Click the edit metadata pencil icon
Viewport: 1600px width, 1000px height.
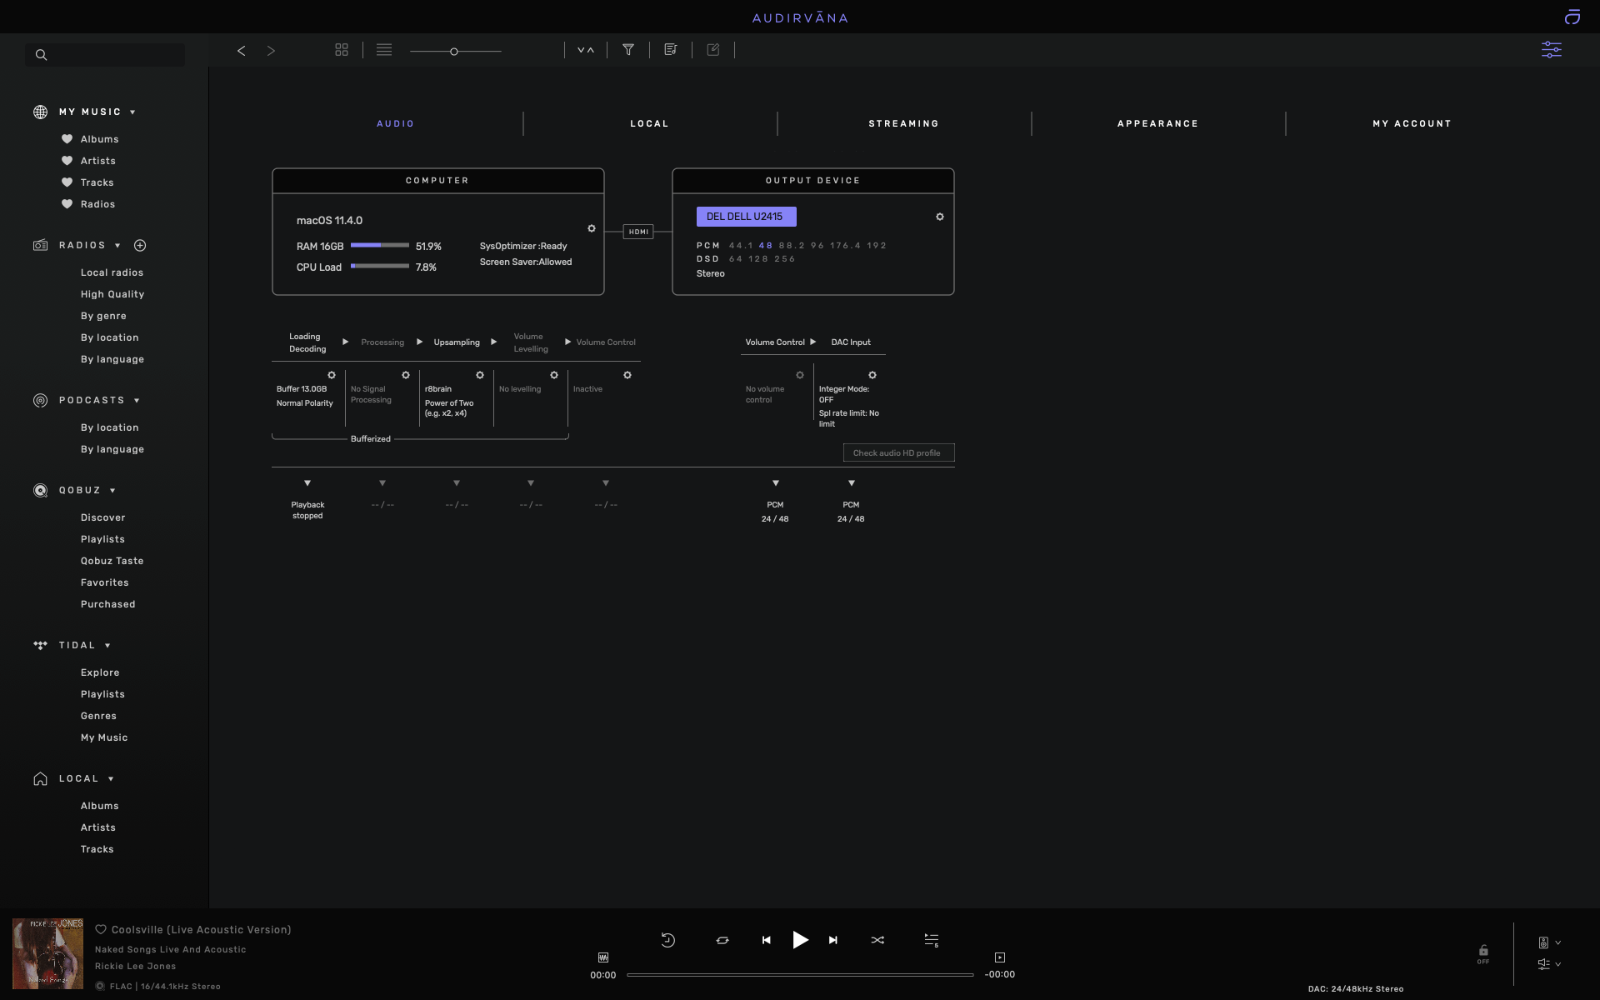point(713,50)
